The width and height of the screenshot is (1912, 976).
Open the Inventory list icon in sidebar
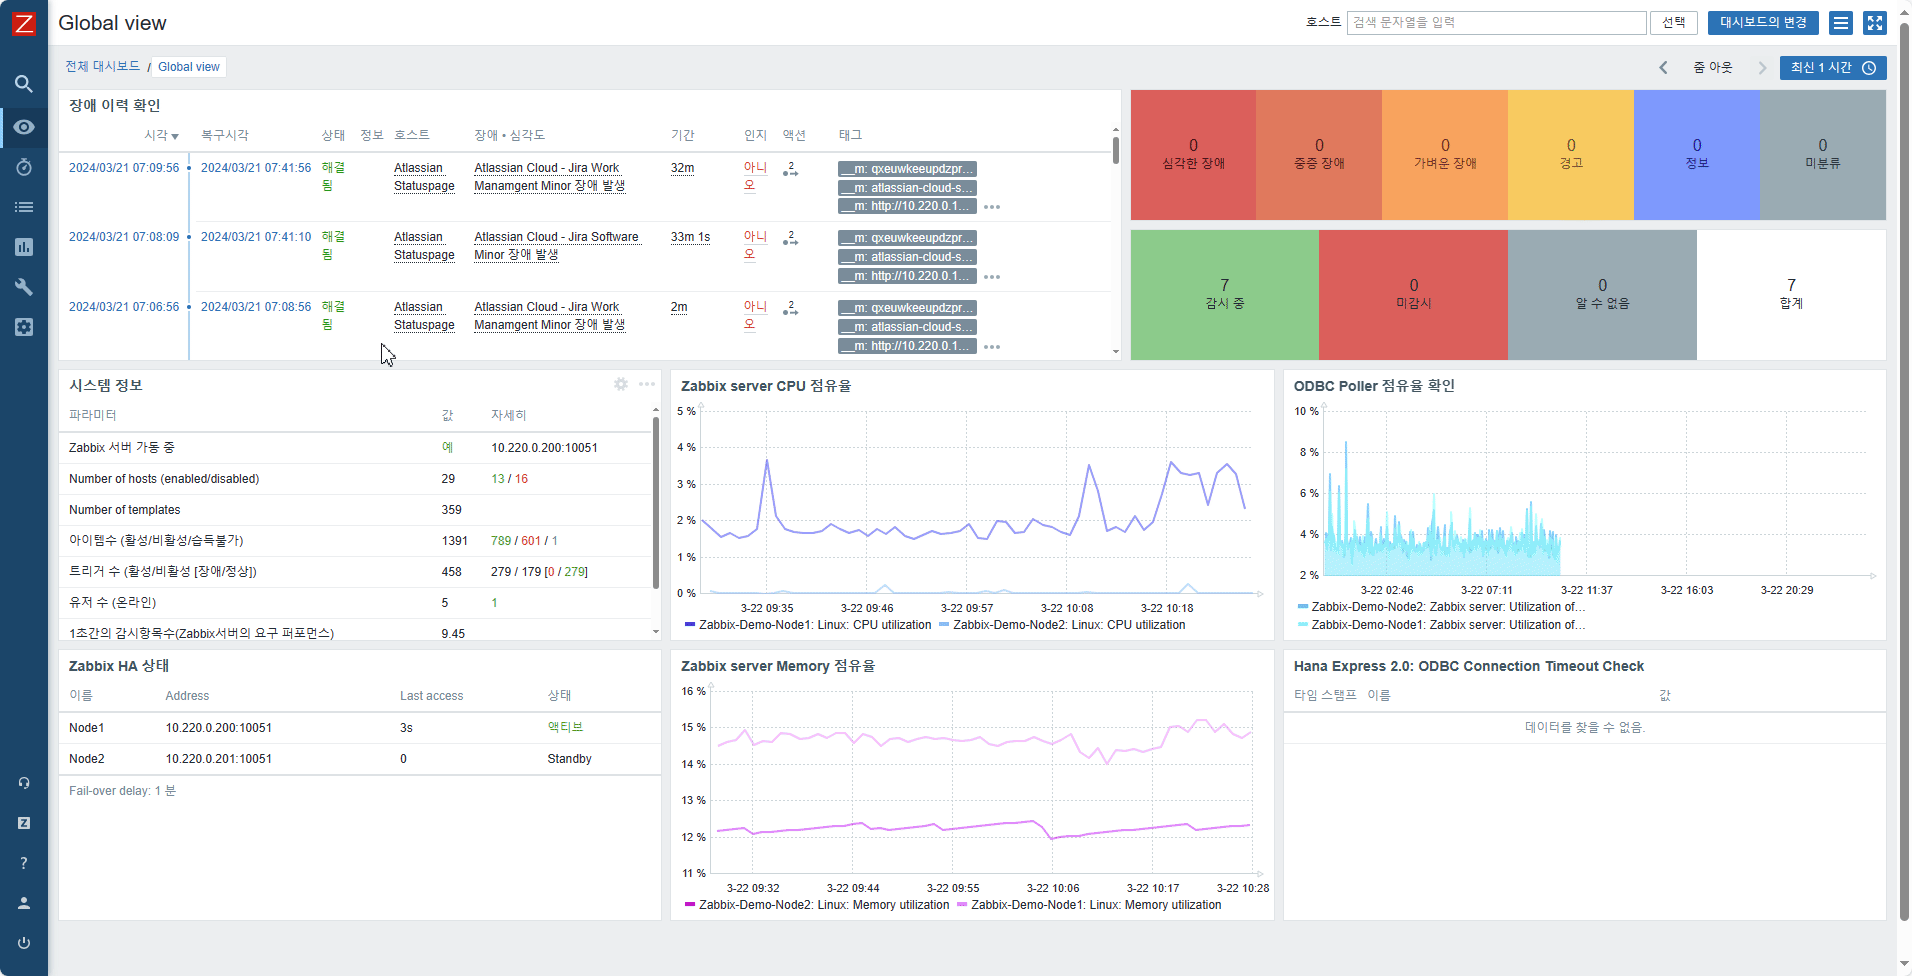24,207
